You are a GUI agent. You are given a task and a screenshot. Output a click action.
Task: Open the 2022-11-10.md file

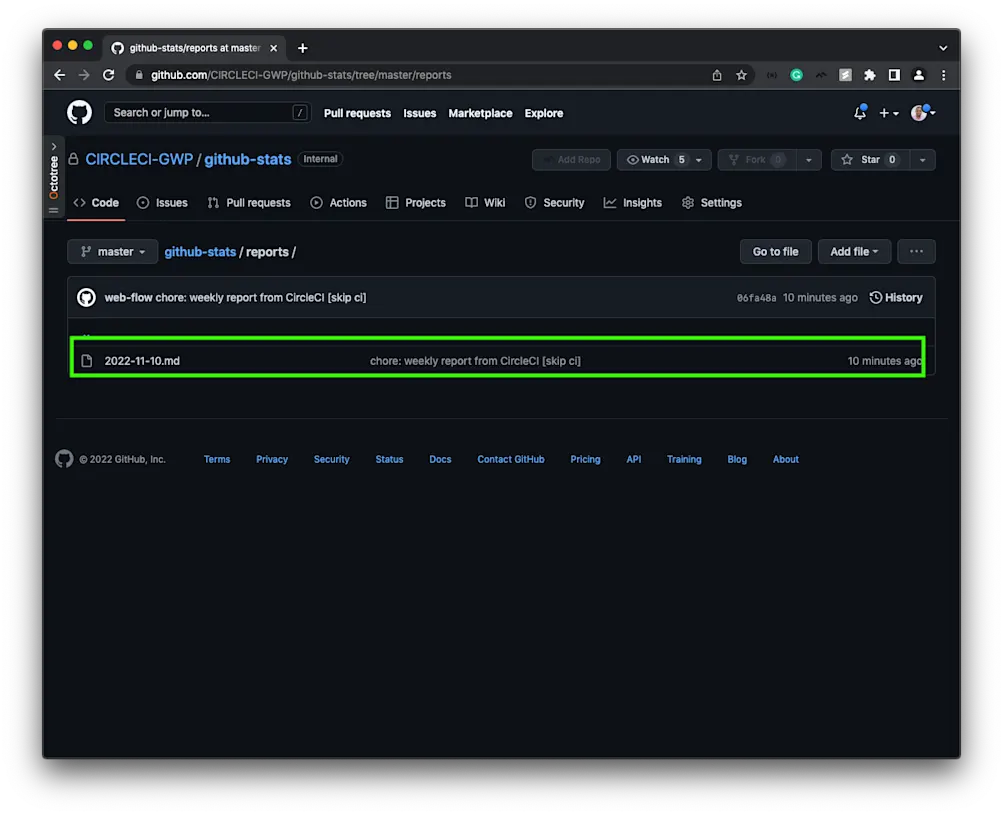pyautogui.click(x=142, y=361)
